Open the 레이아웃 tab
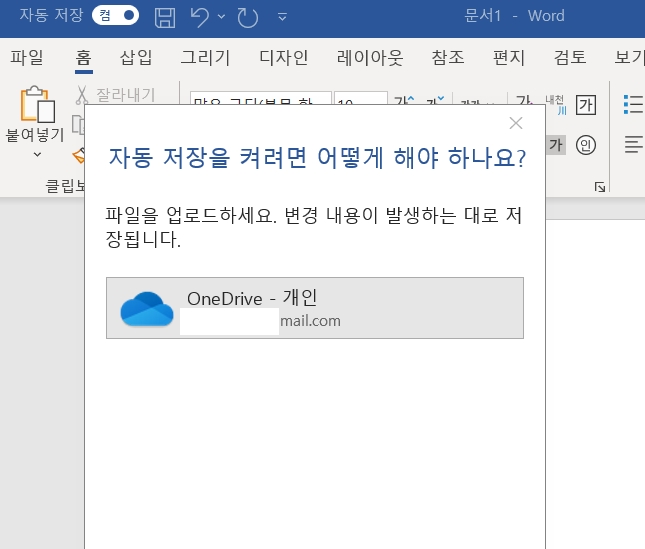Screen dimensions: 645x549 tap(370, 57)
